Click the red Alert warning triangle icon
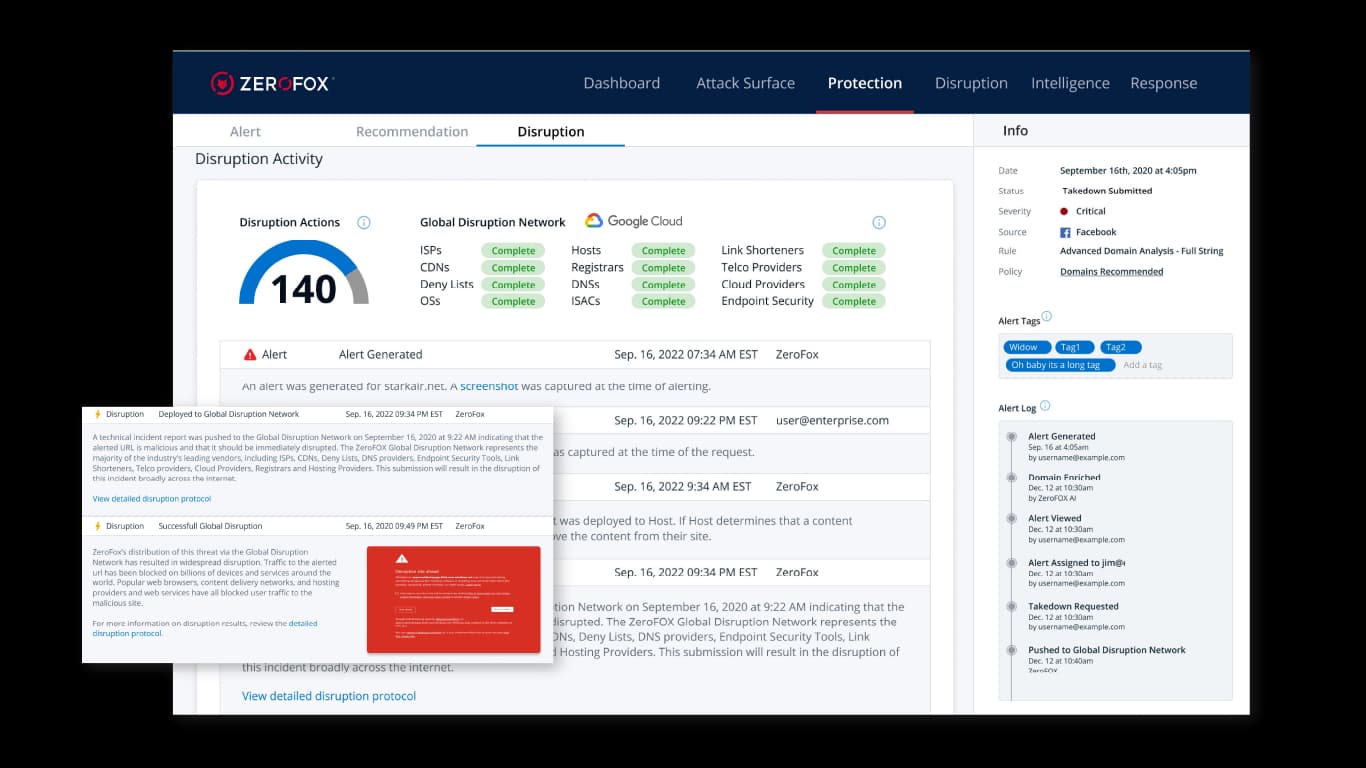The image size is (1366, 768). coord(251,352)
